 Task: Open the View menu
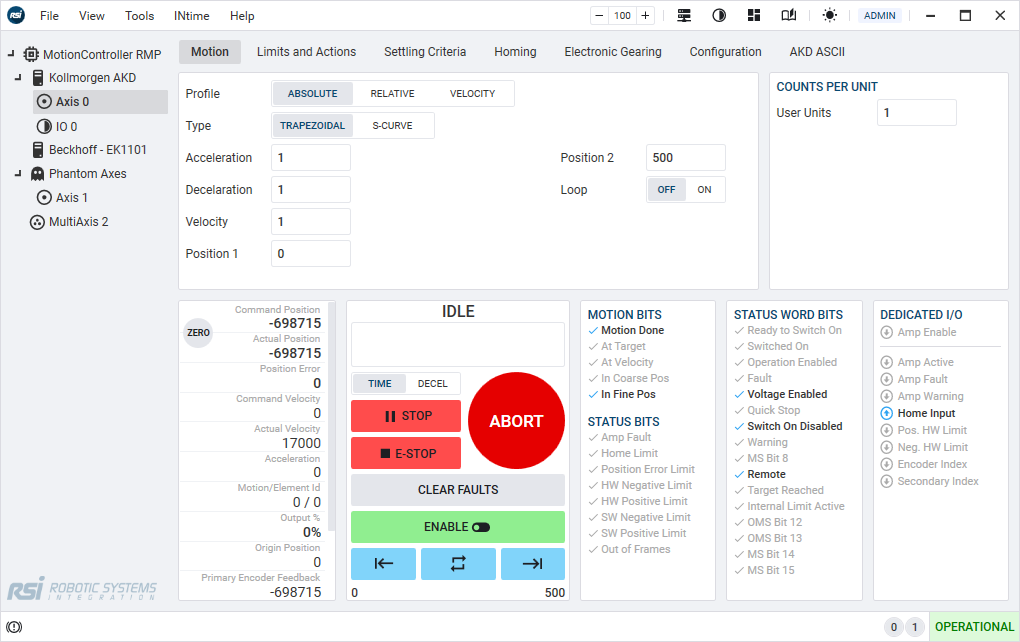coord(92,16)
